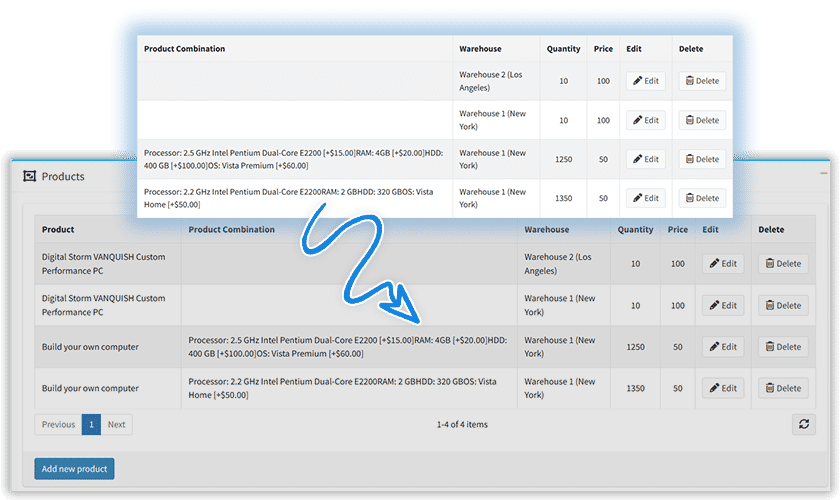Click the Product column header

(58, 229)
